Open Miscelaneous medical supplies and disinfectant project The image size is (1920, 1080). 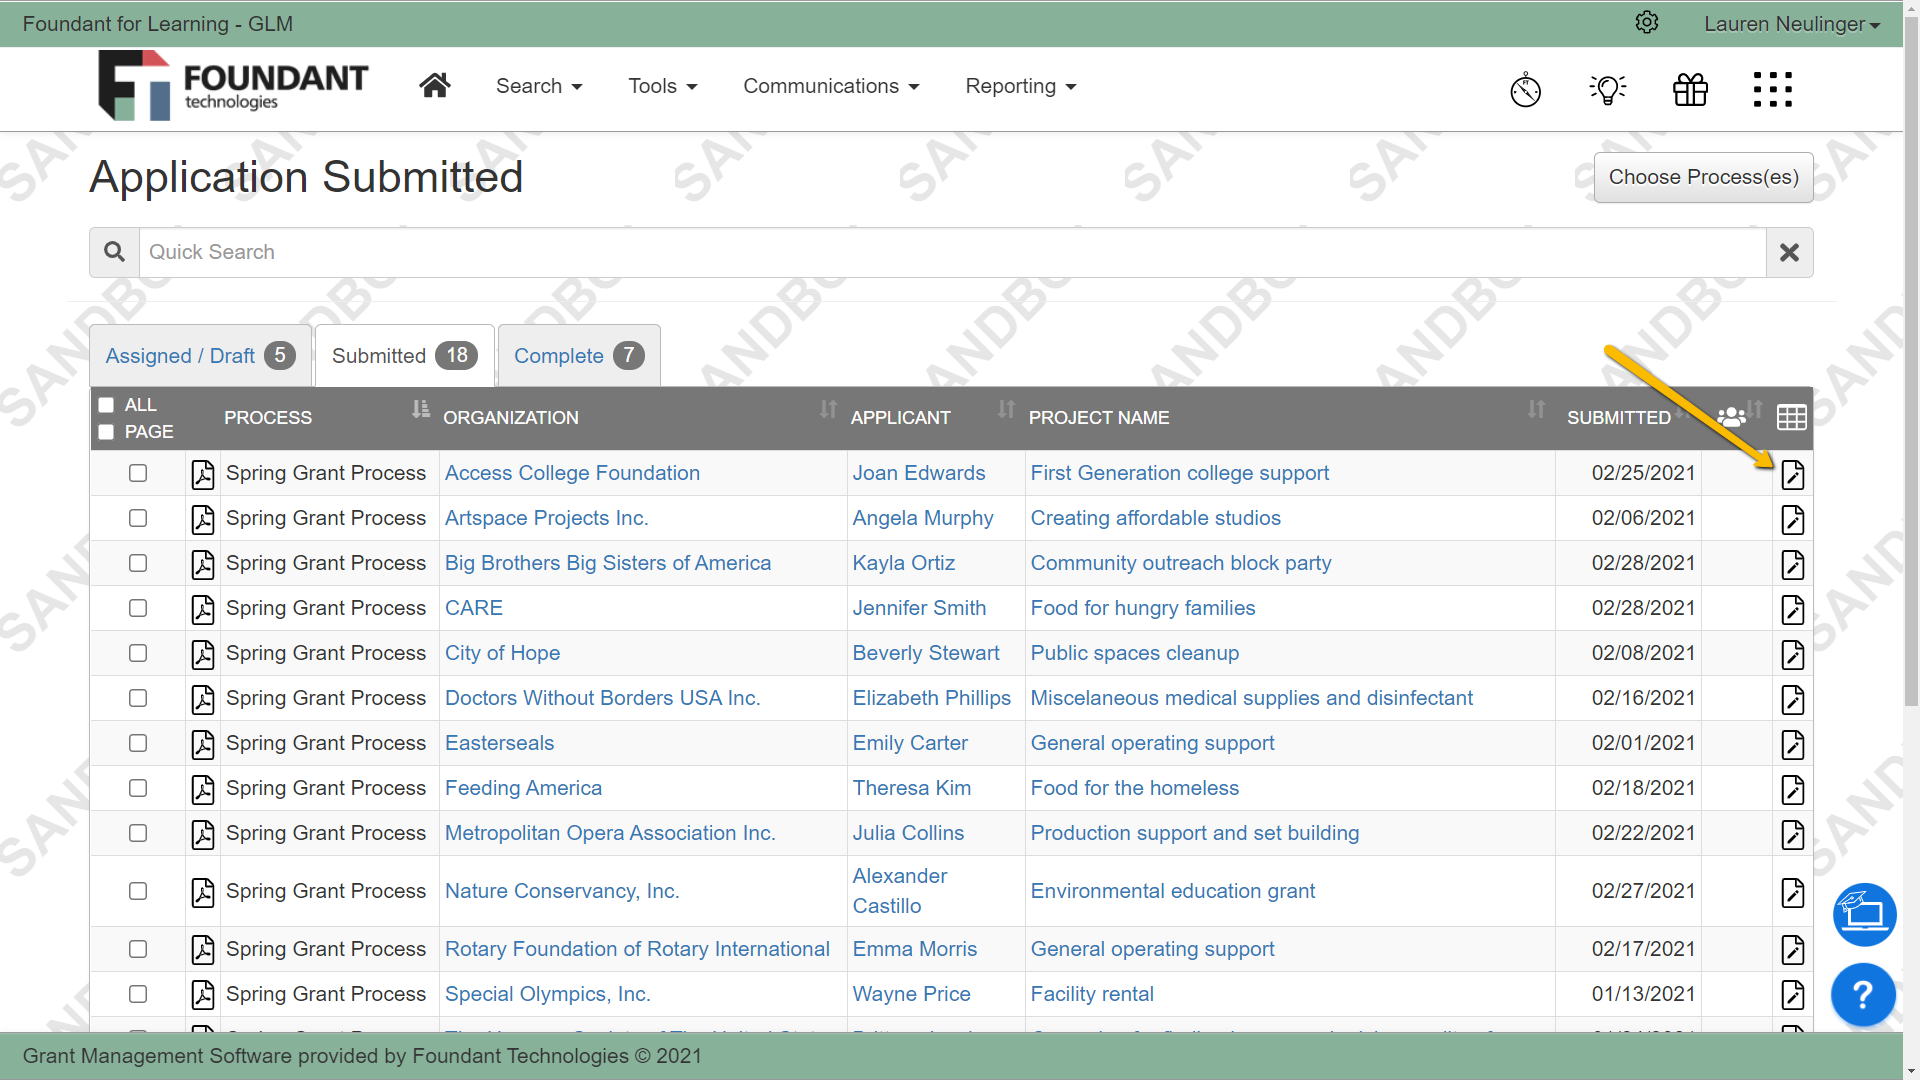point(1251,698)
